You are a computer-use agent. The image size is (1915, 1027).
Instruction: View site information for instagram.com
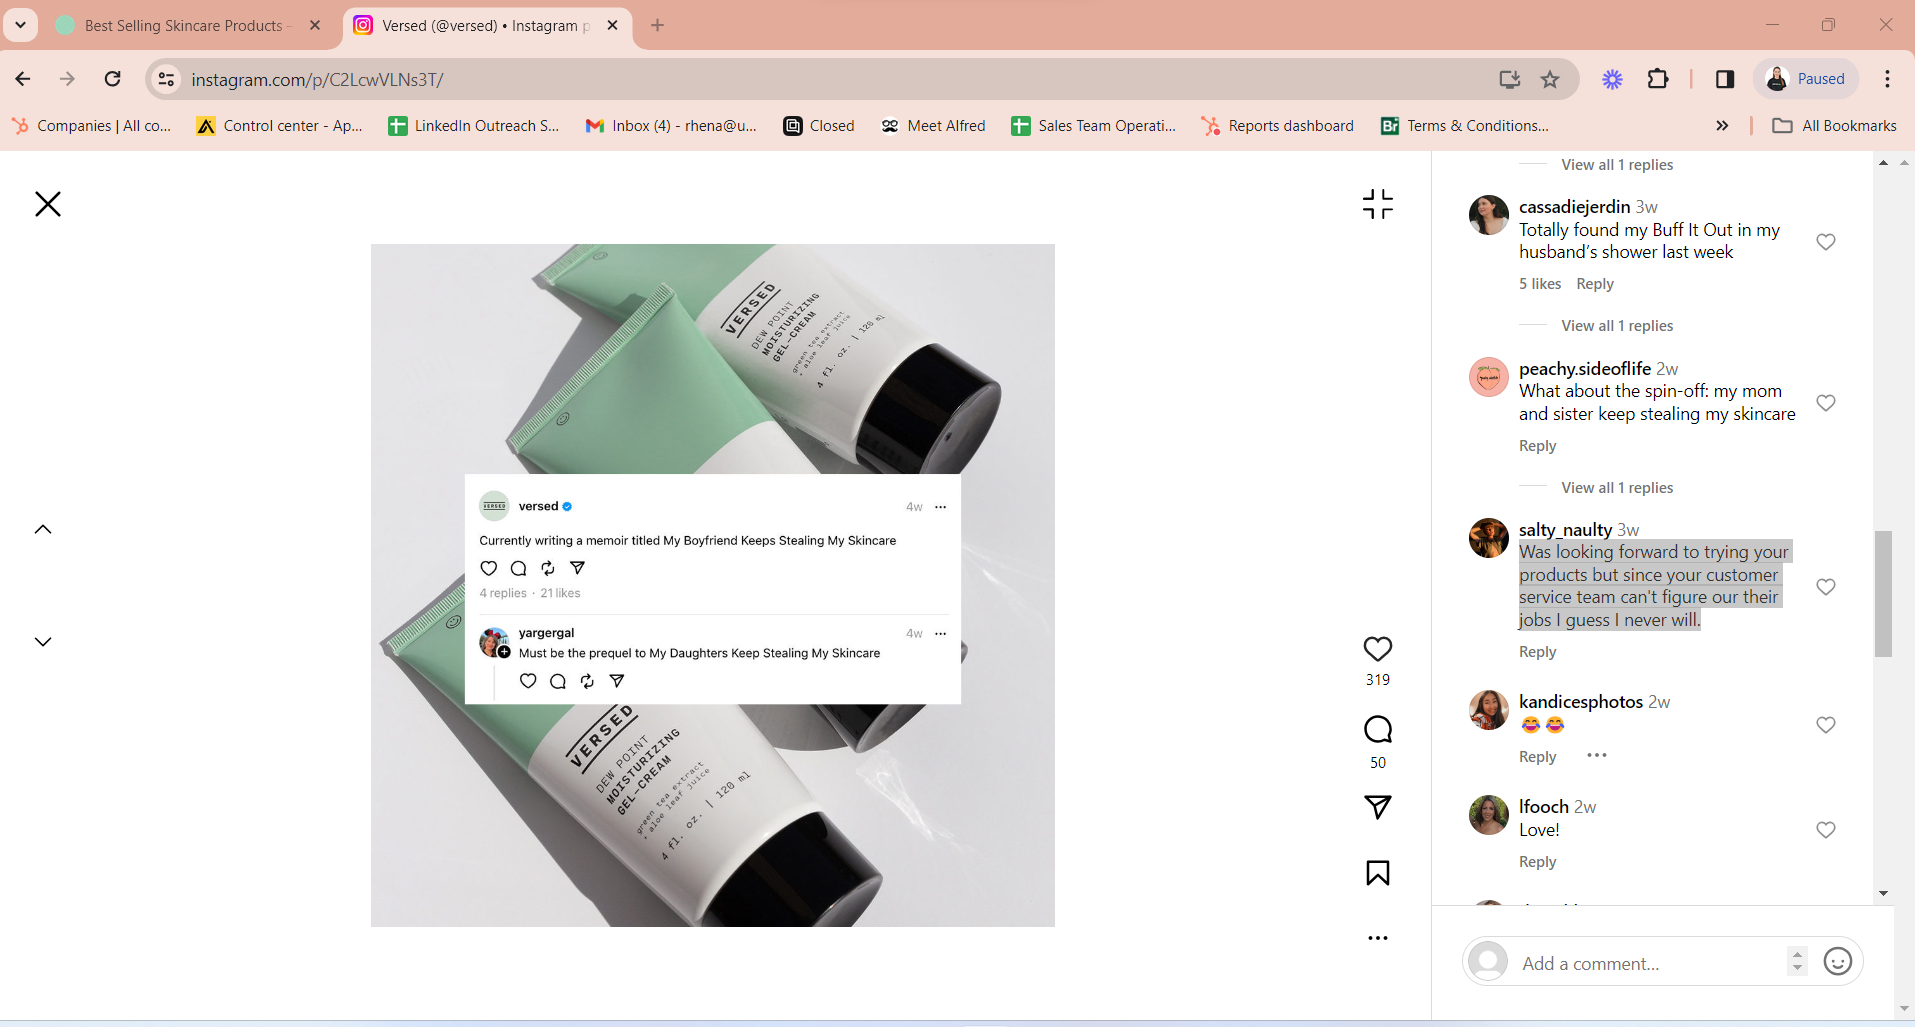[167, 79]
